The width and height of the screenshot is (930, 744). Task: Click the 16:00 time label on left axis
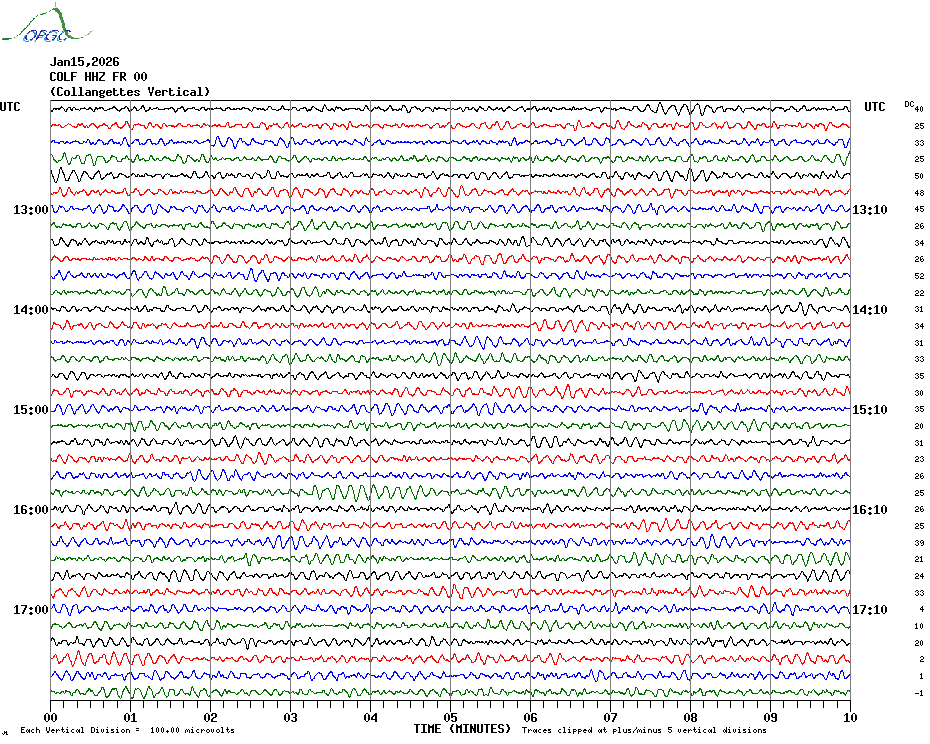click(x=30, y=510)
